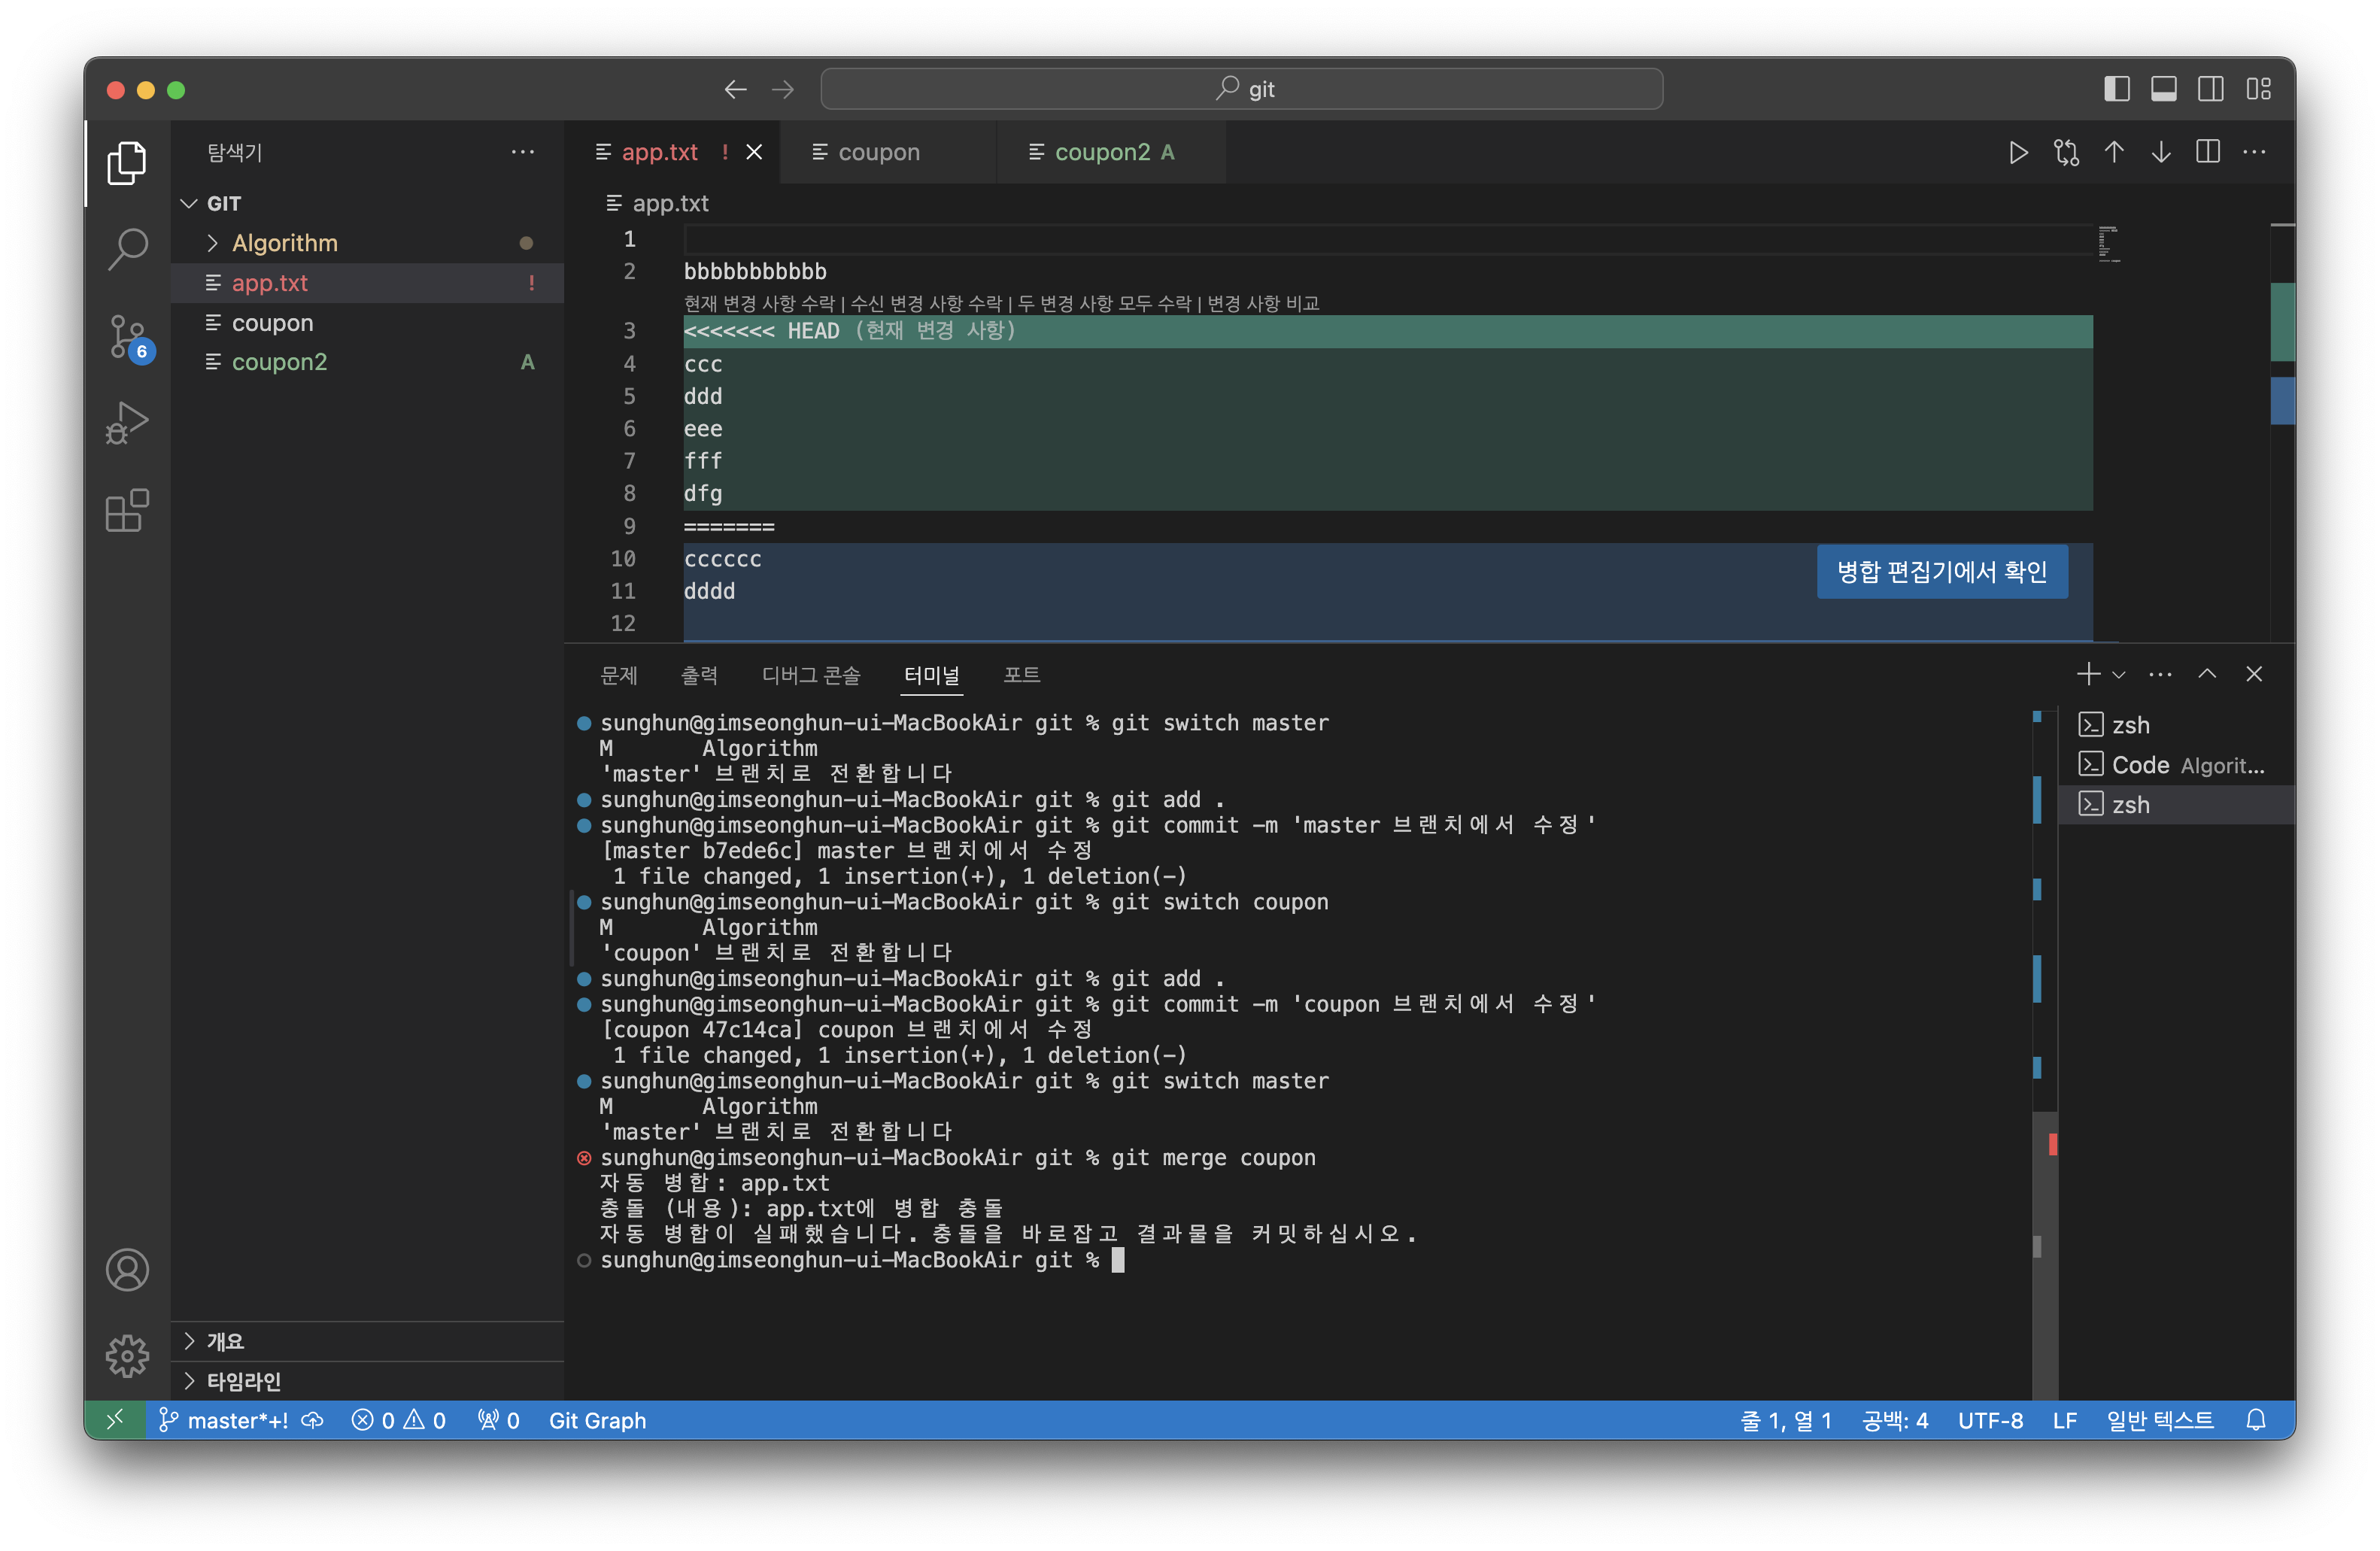Click the split editor right icon
Viewport: 2380px width, 1551px height.
click(2207, 152)
